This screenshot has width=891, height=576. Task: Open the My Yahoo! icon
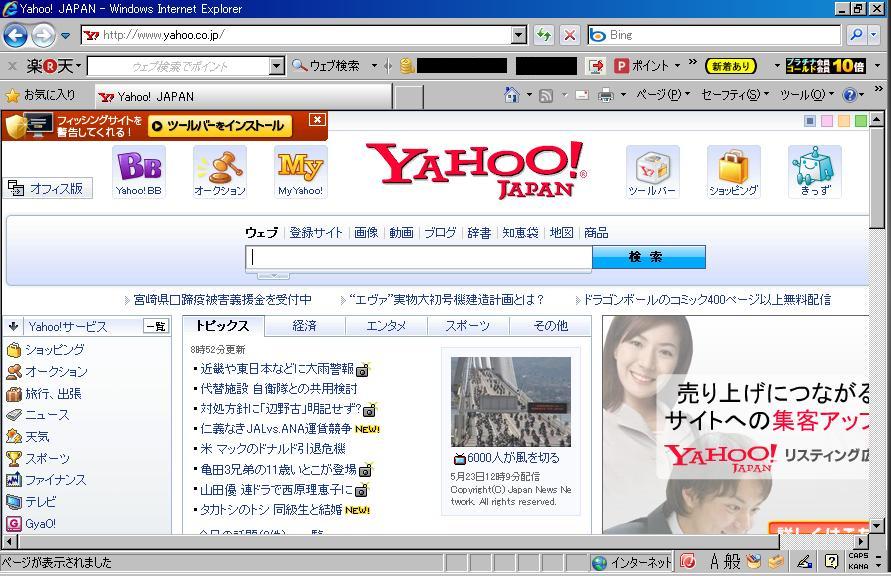click(301, 172)
